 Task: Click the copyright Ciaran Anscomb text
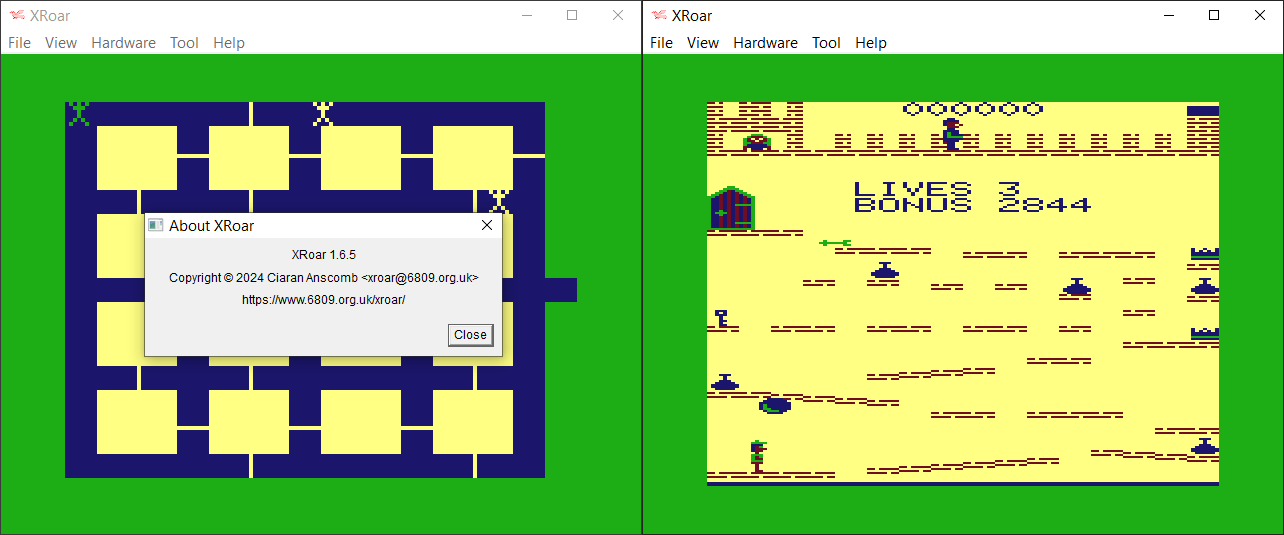pyautogui.click(x=323, y=277)
